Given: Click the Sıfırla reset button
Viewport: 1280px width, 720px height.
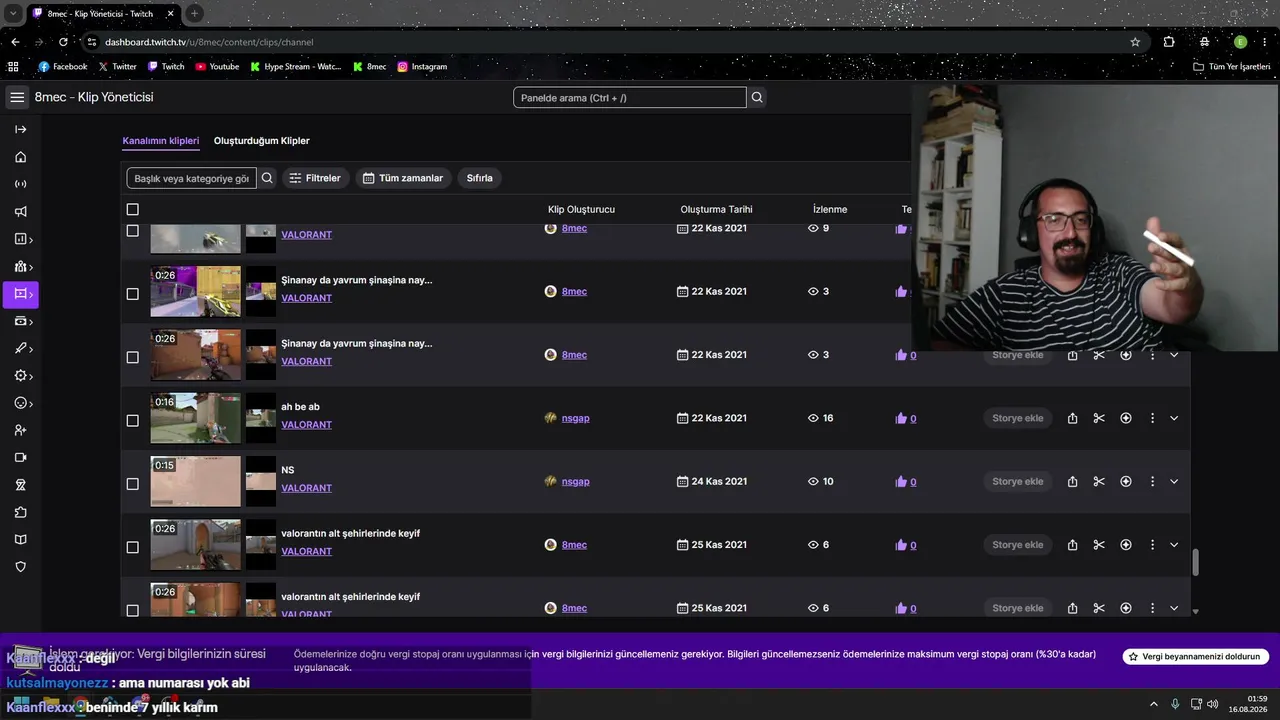Looking at the screenshot, I should 480,178.
